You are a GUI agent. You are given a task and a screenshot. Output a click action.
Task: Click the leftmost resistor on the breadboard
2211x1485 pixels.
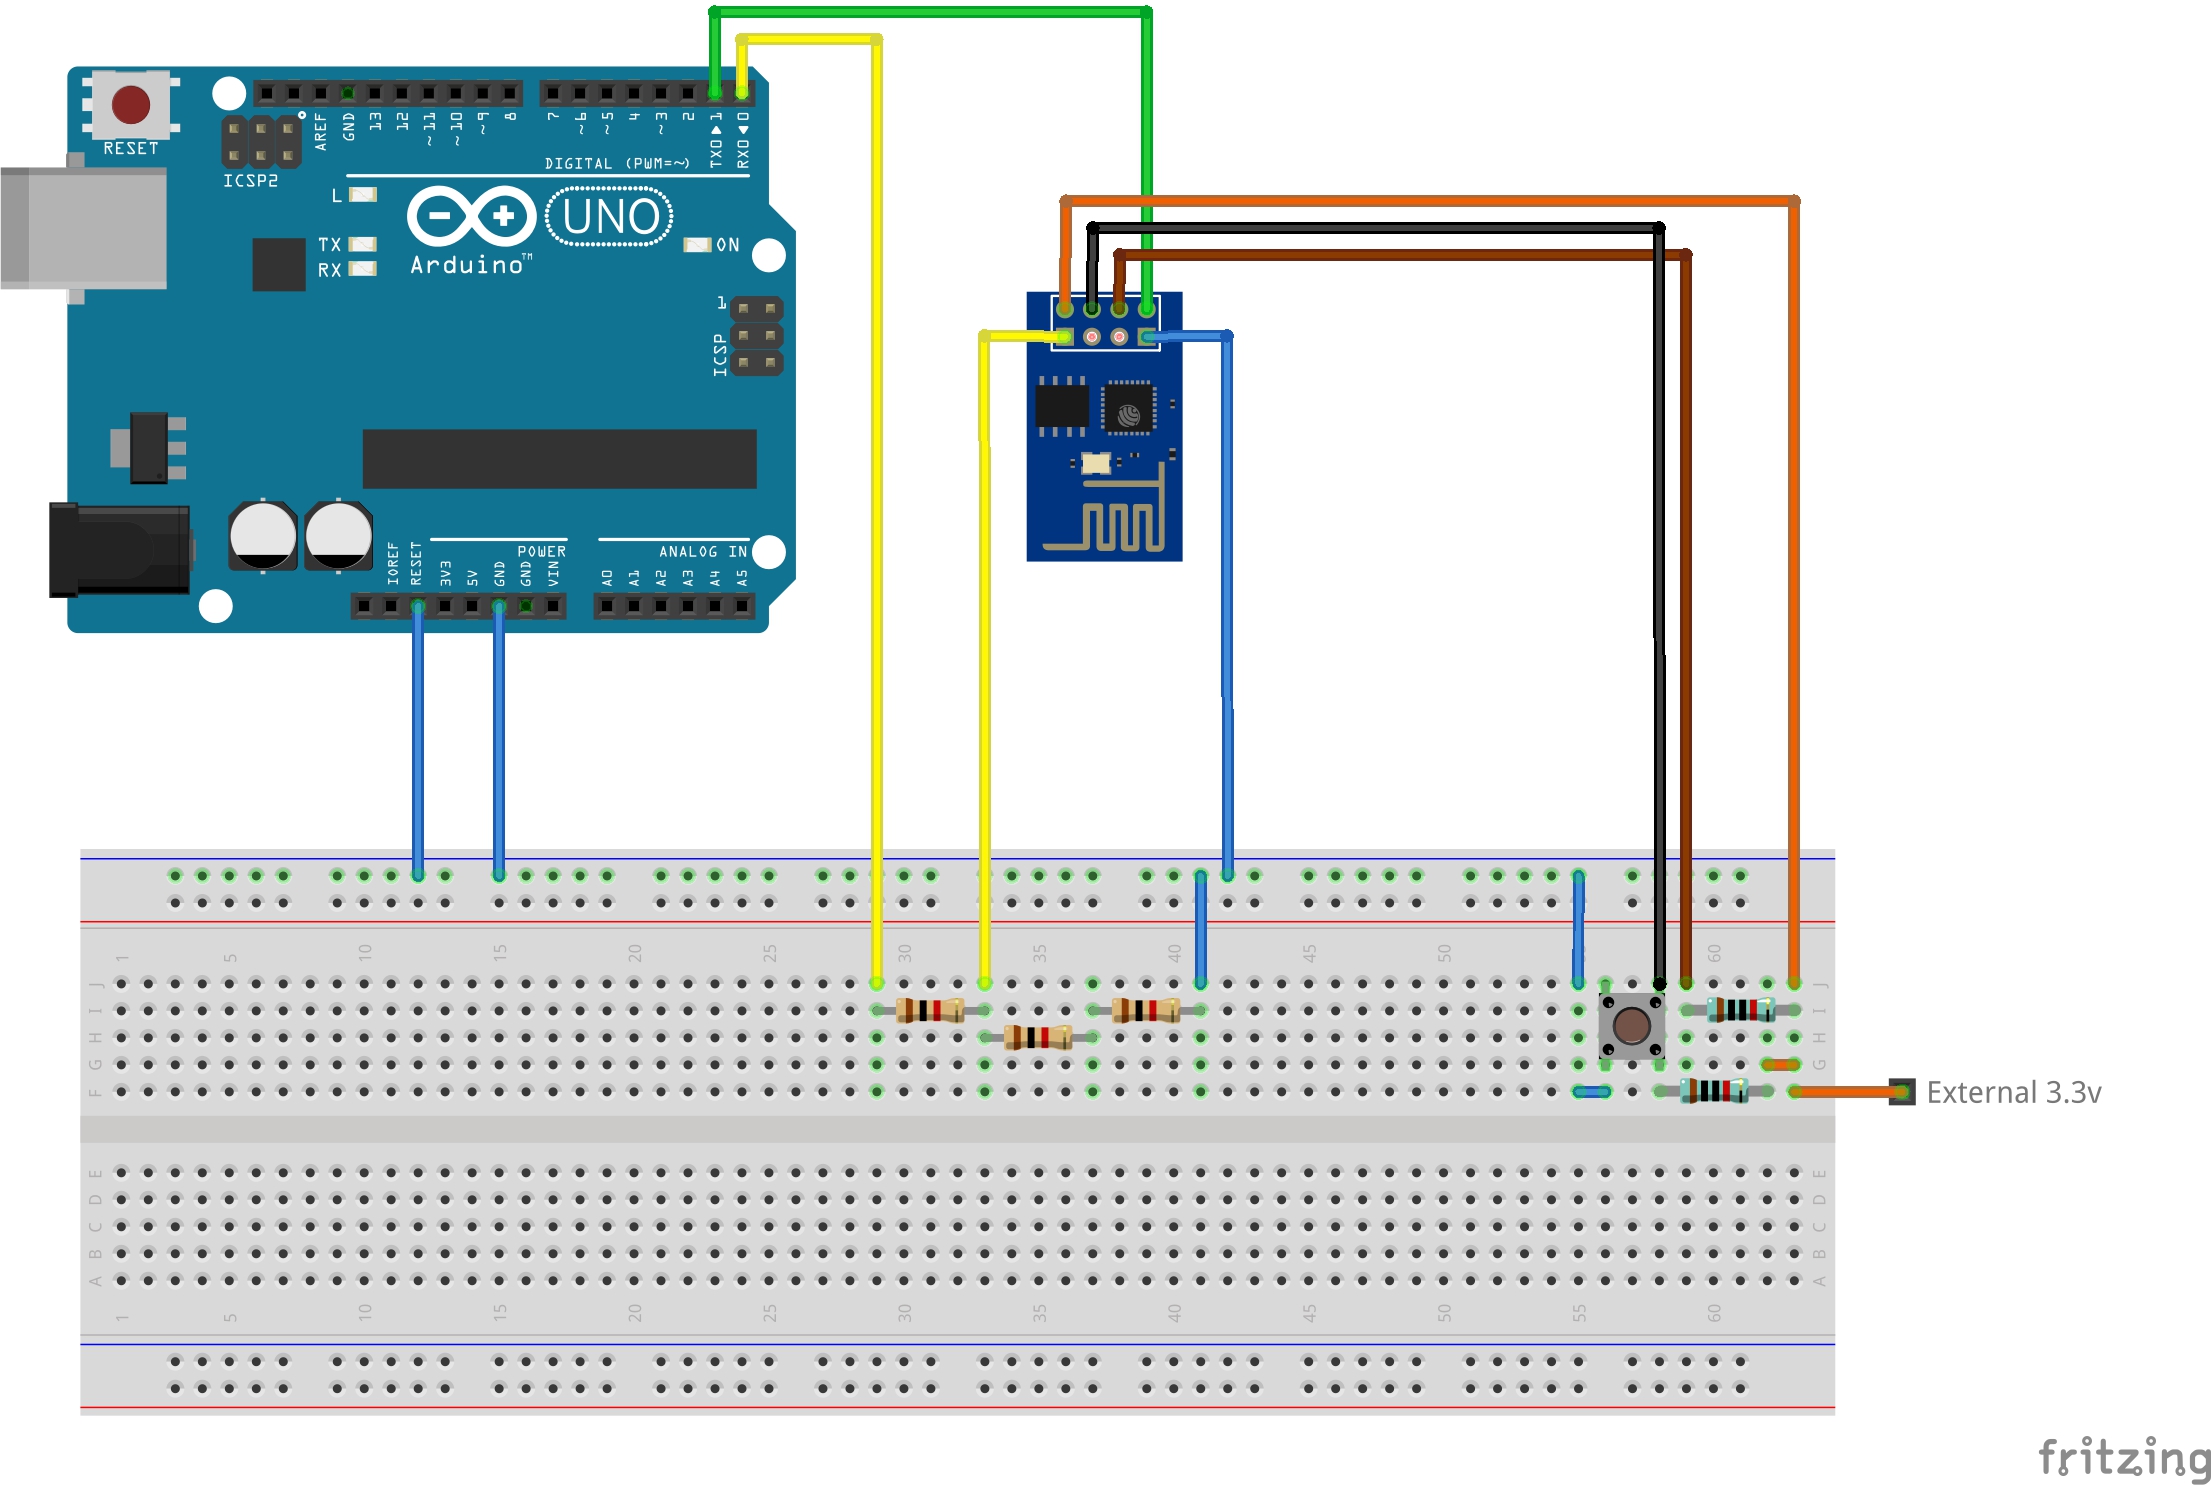[x=930, y=1010]
